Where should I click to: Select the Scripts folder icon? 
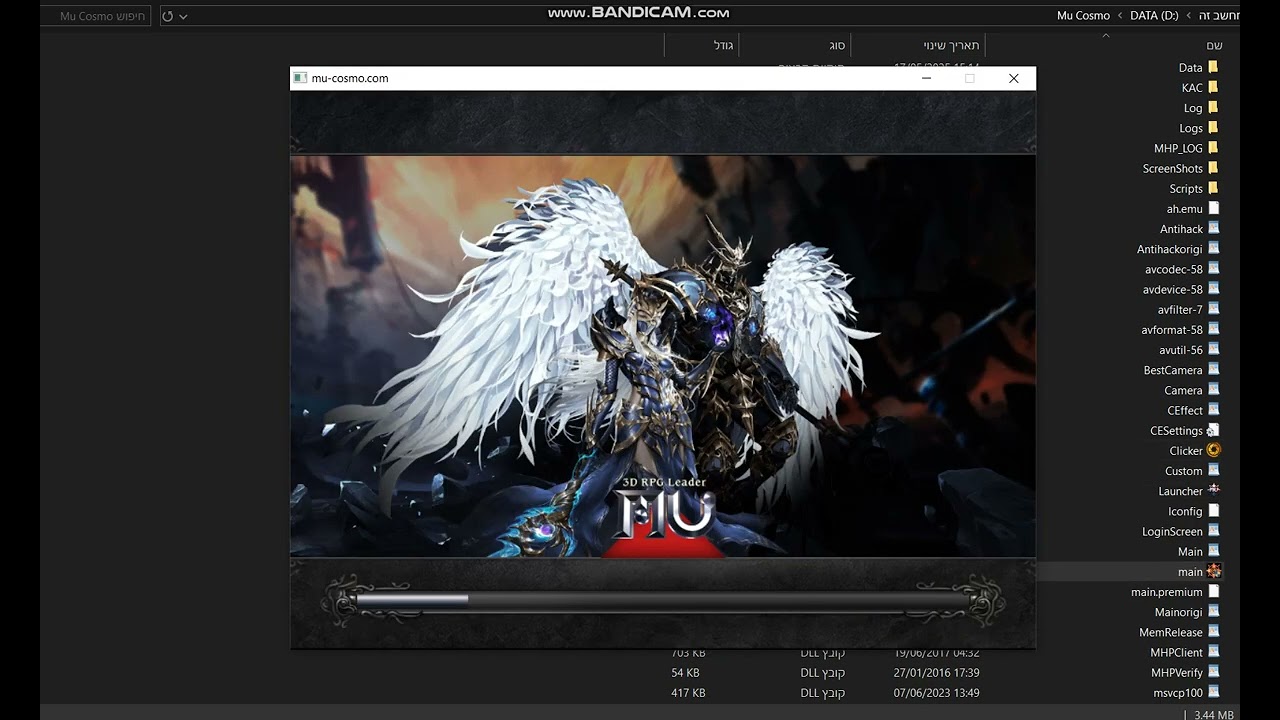[1213, 188]
